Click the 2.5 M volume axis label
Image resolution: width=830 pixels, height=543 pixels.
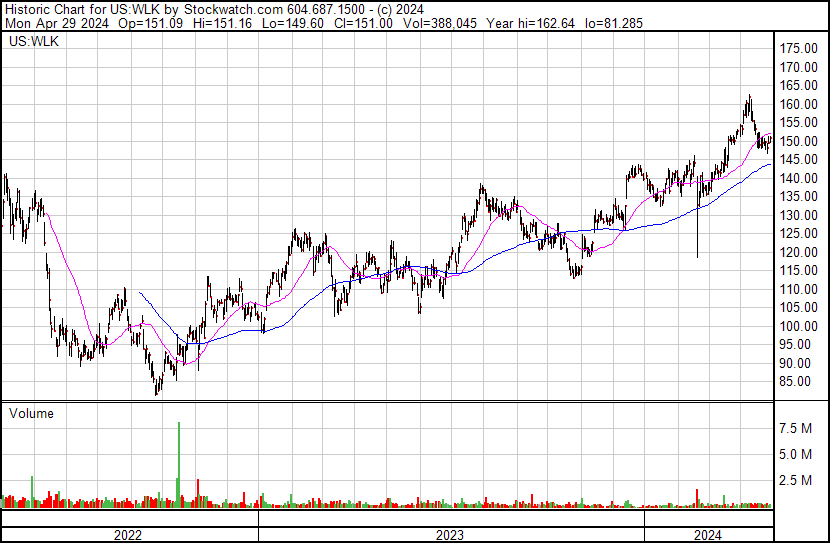pos(798,481)
